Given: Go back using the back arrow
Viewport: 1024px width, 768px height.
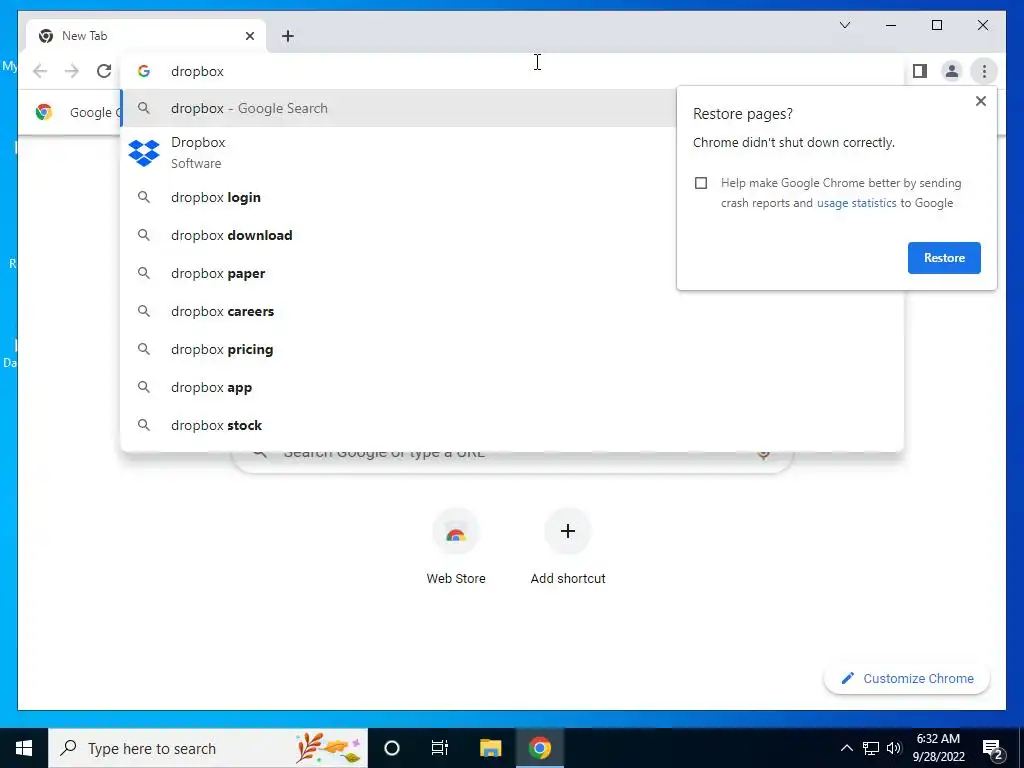Looking at the screenshot, I should (40, 71).
